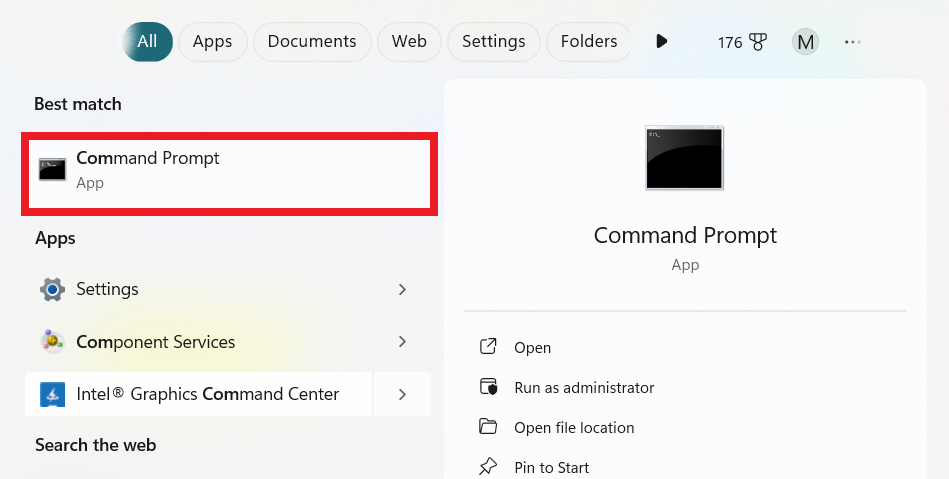Click the Search the web heading

tap(96, 445)
